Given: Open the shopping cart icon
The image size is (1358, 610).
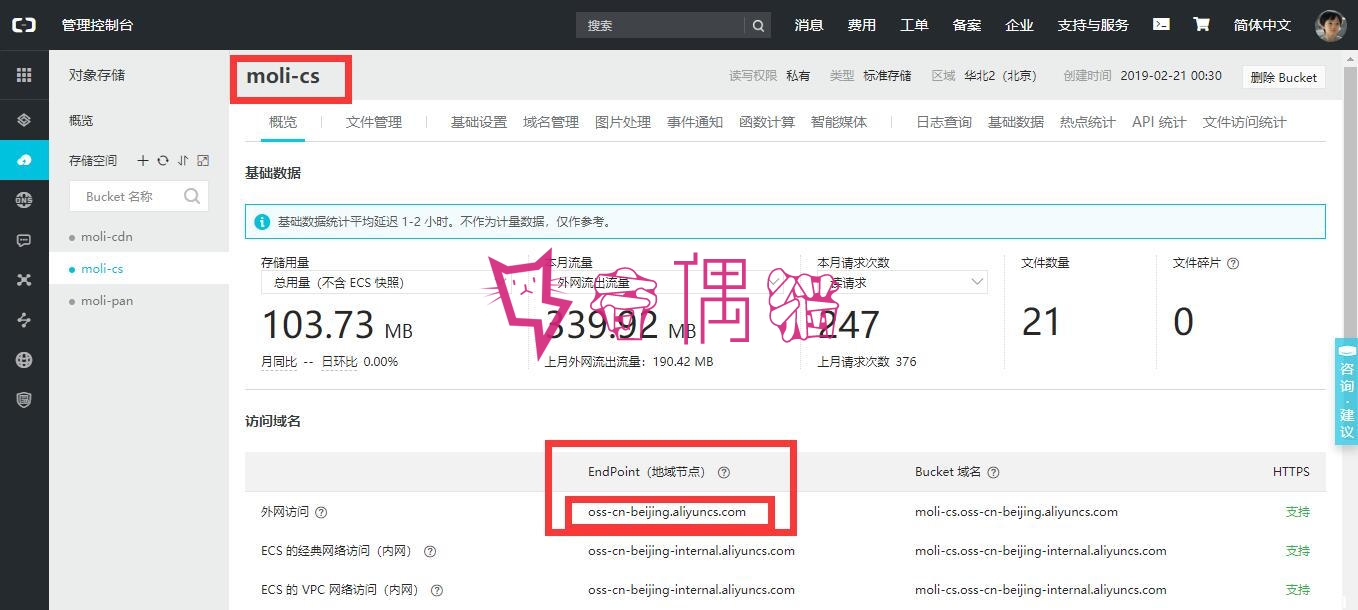Looking at the screenshot, I should pyautogui.click(x=1202, y=24).
